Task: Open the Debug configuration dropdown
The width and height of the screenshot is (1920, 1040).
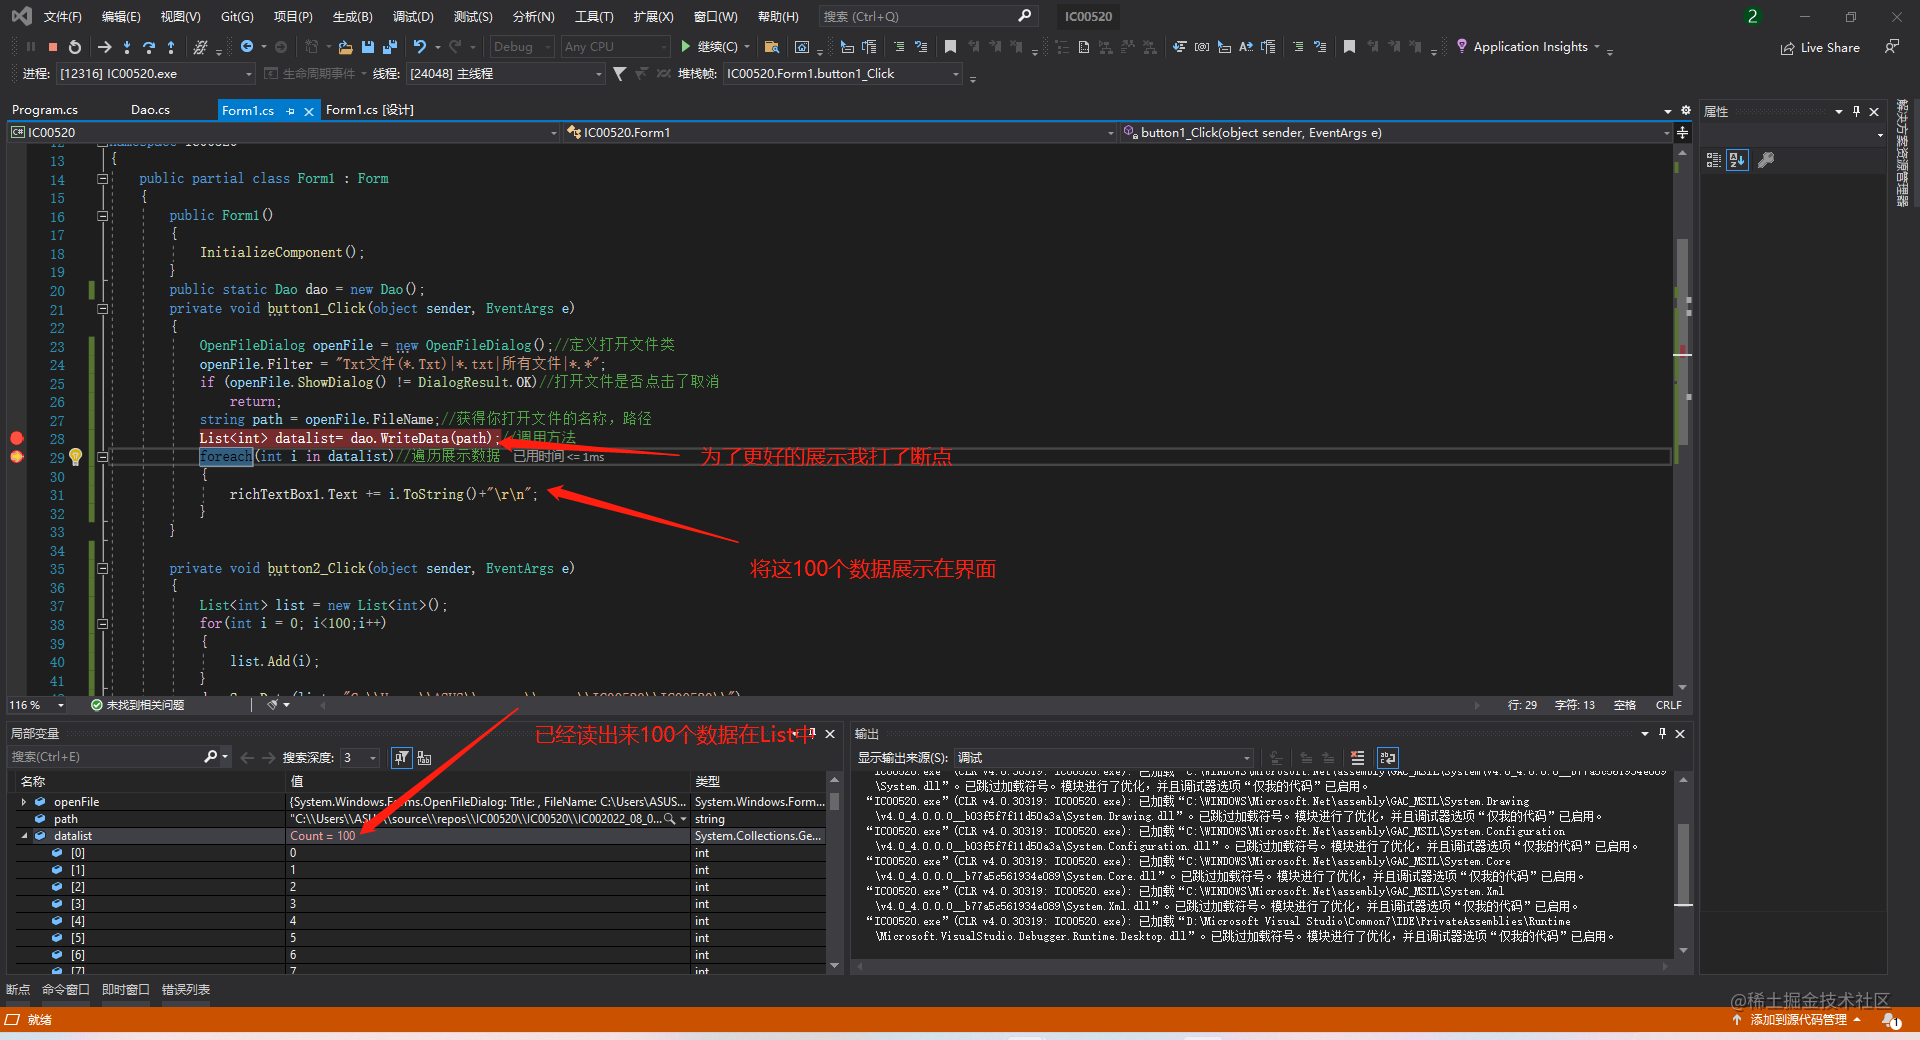Action: coord(521,47)
